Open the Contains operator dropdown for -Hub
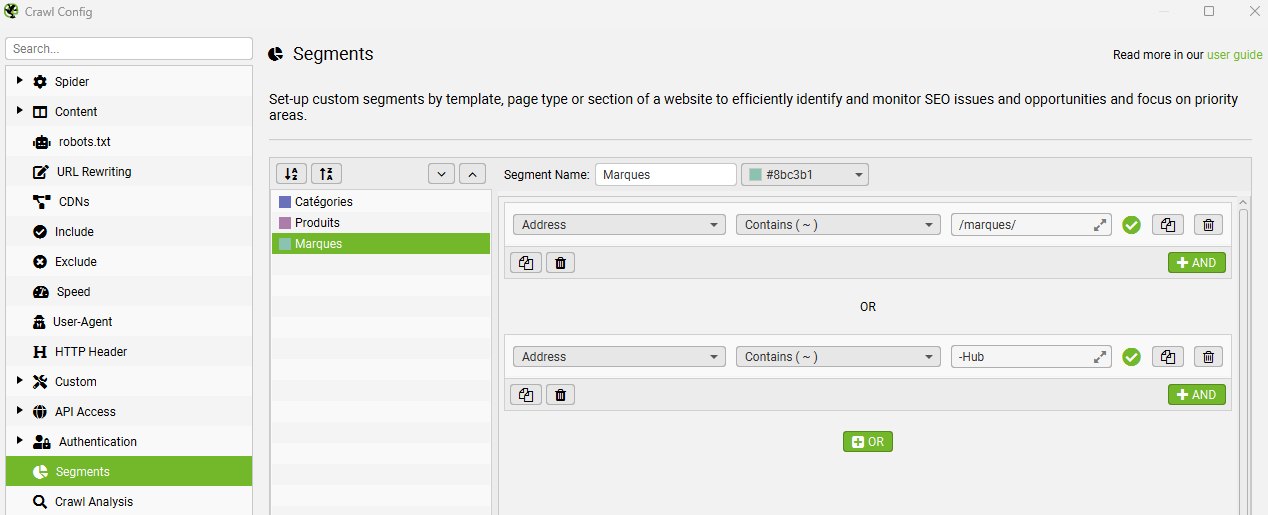 pyautogui.click(x=838, y=357)
